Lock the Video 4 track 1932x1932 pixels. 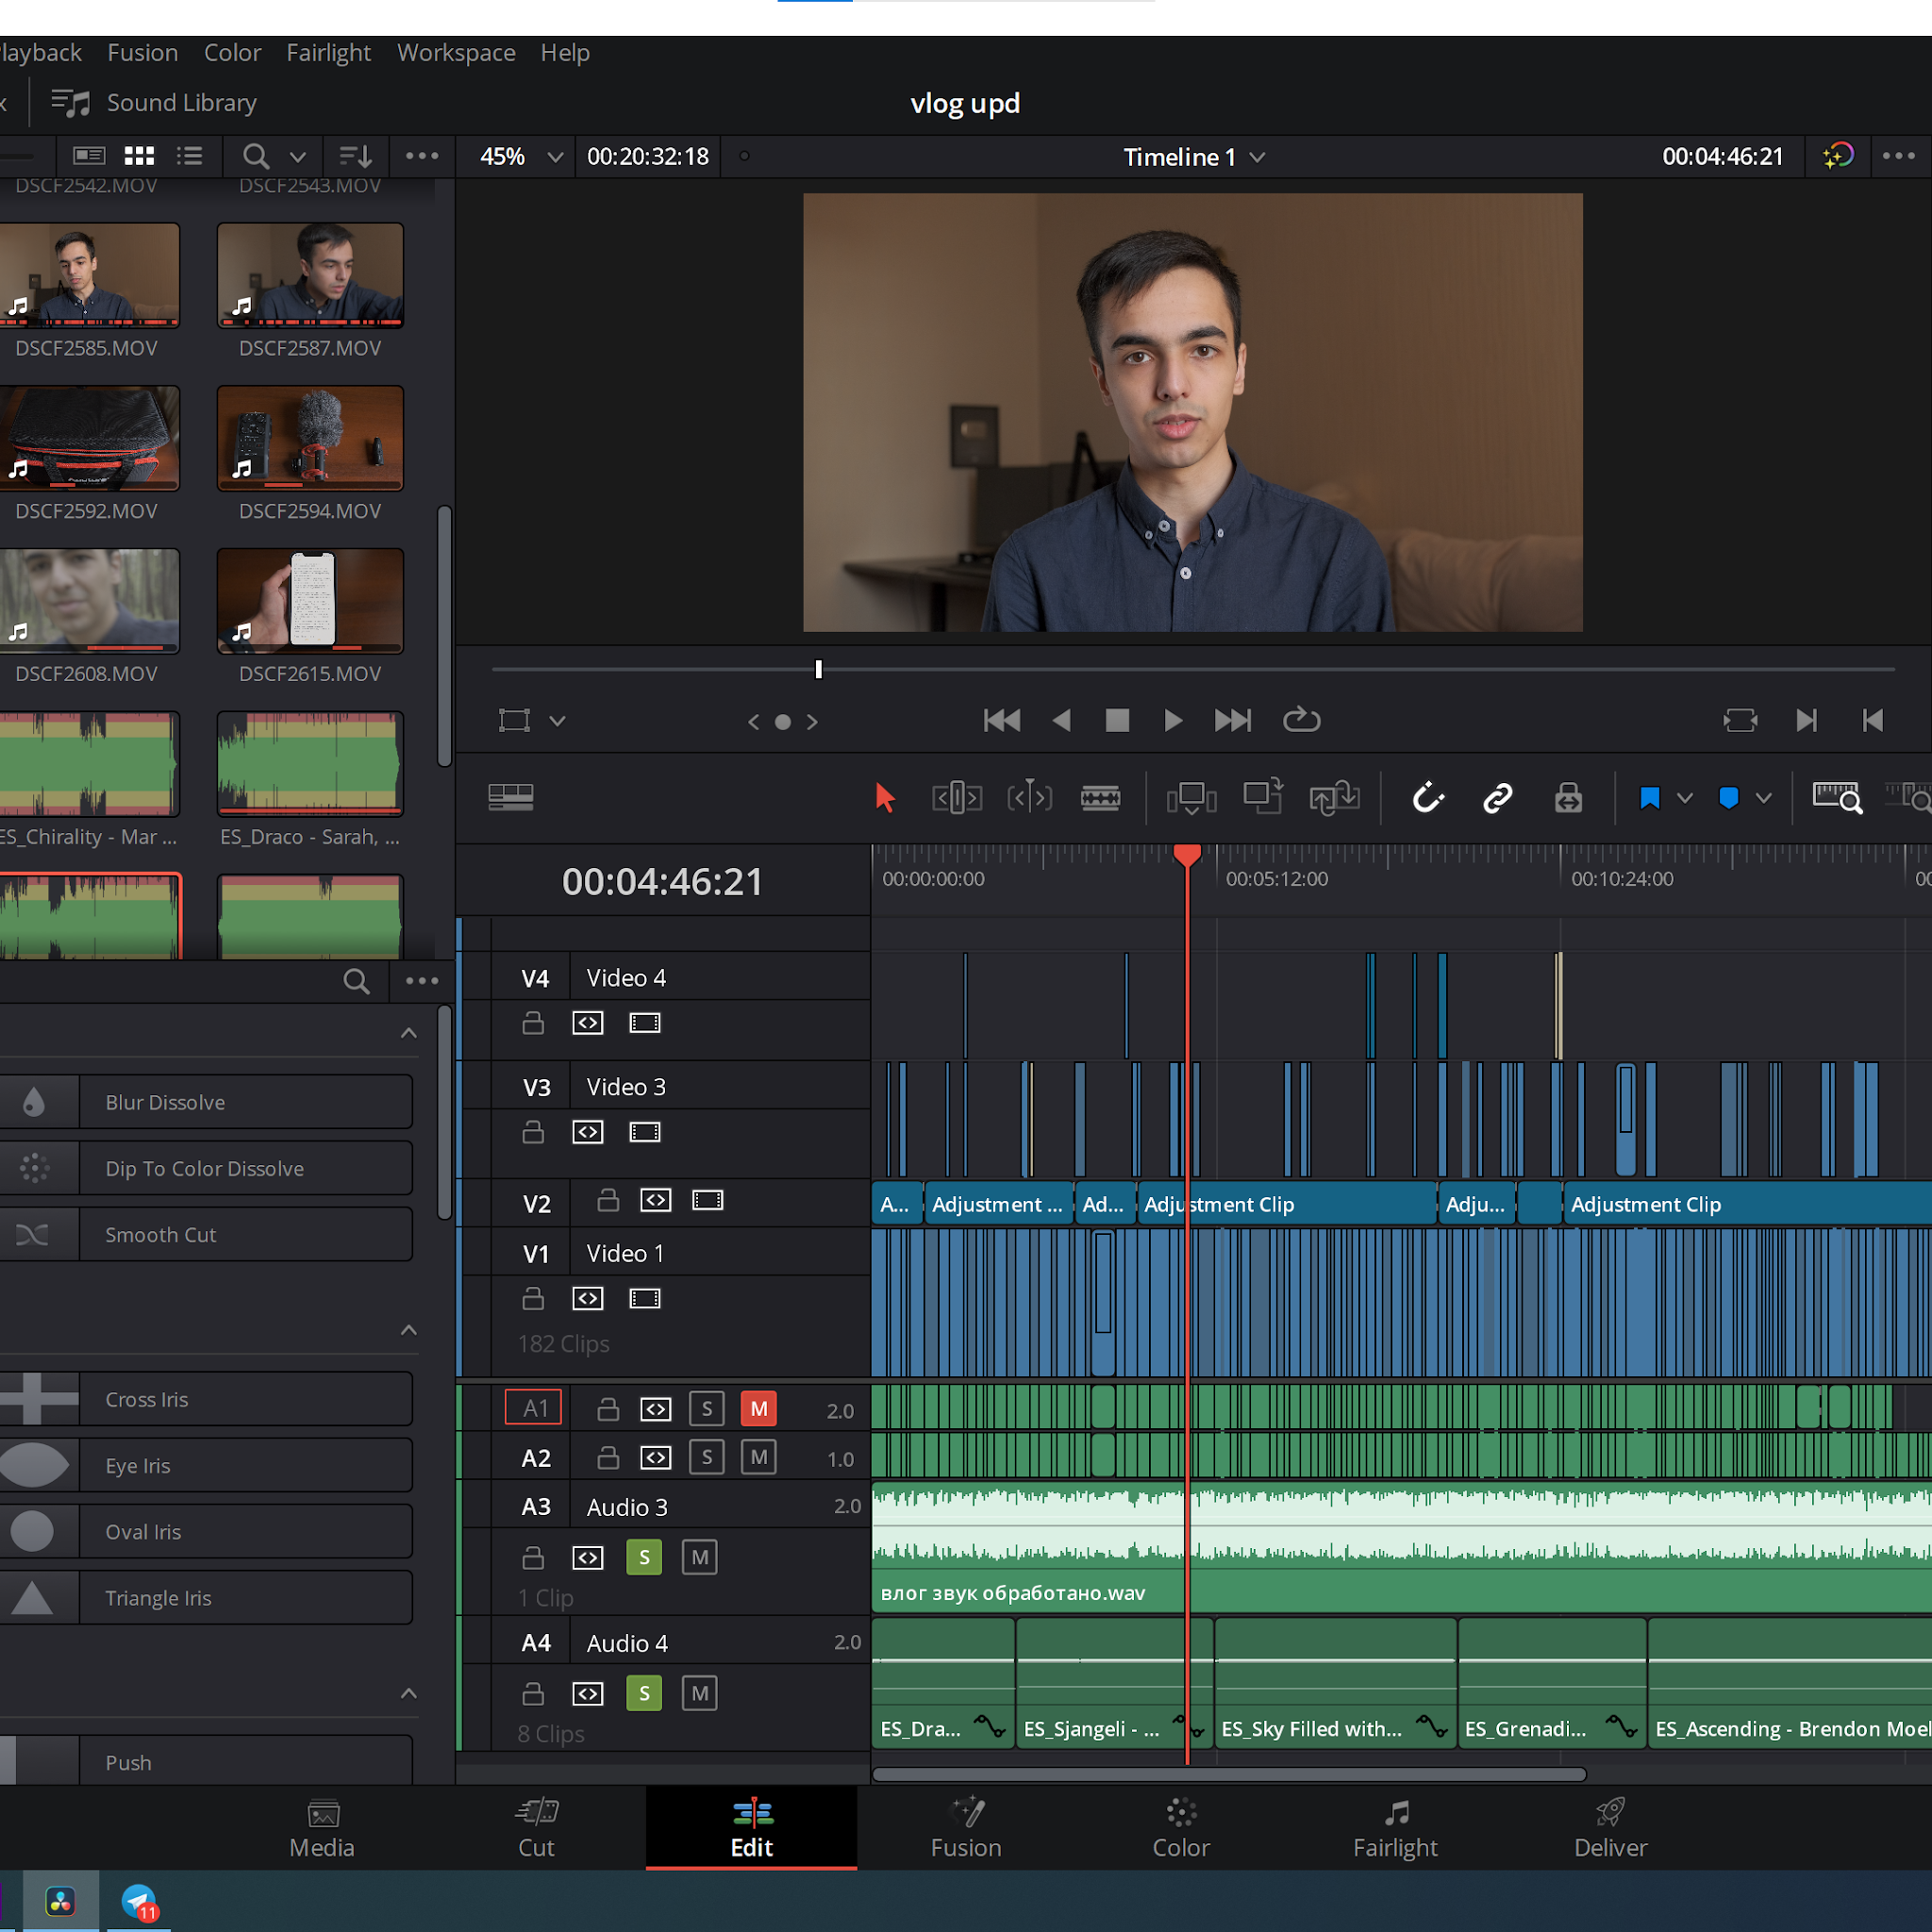tap(533, 1023)
